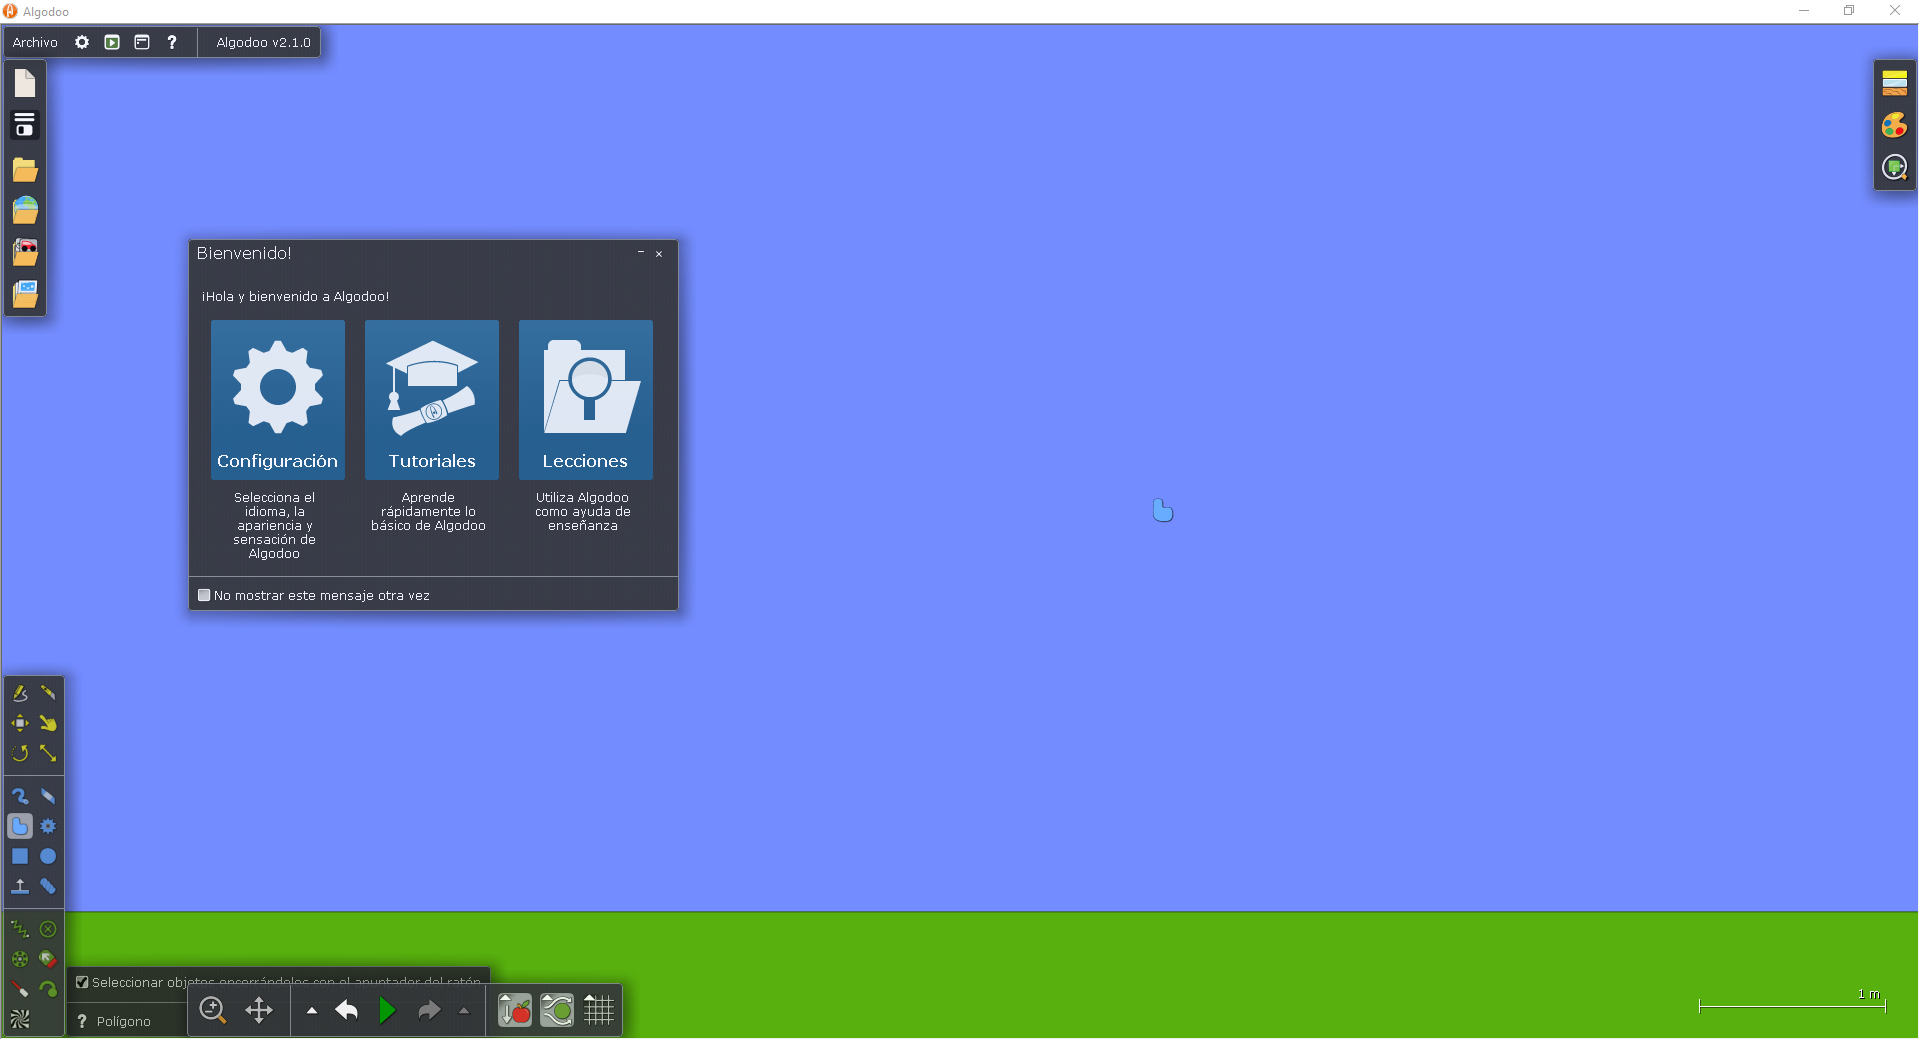Select the Texture tool
Image resolution: width=1919 pixels, height=1040 pixels.
[x=20, y=1019]
